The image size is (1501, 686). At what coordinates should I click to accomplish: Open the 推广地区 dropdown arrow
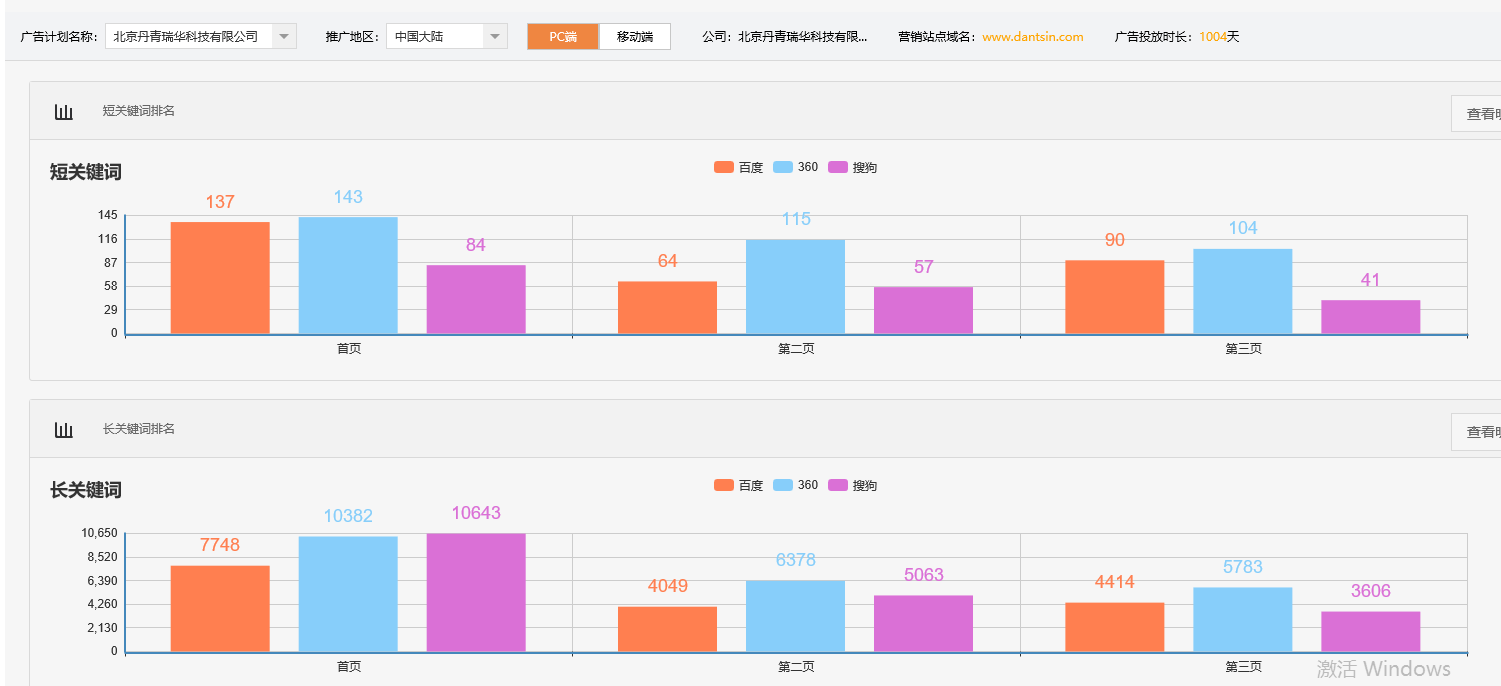coord(494,36)
